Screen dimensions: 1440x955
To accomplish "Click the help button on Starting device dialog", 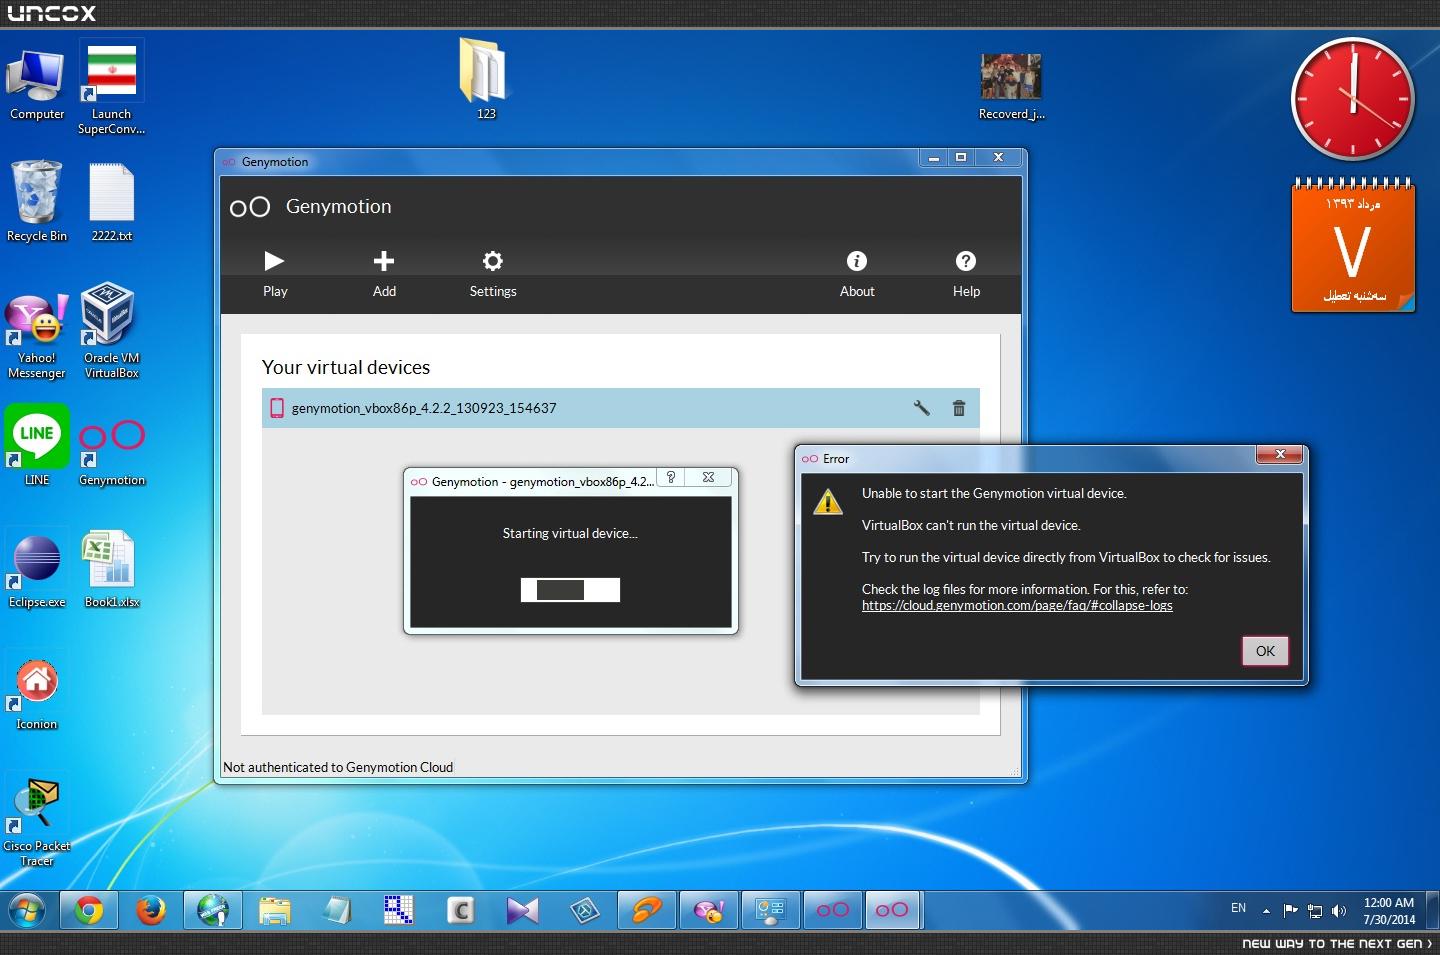I will coord(671,478).
